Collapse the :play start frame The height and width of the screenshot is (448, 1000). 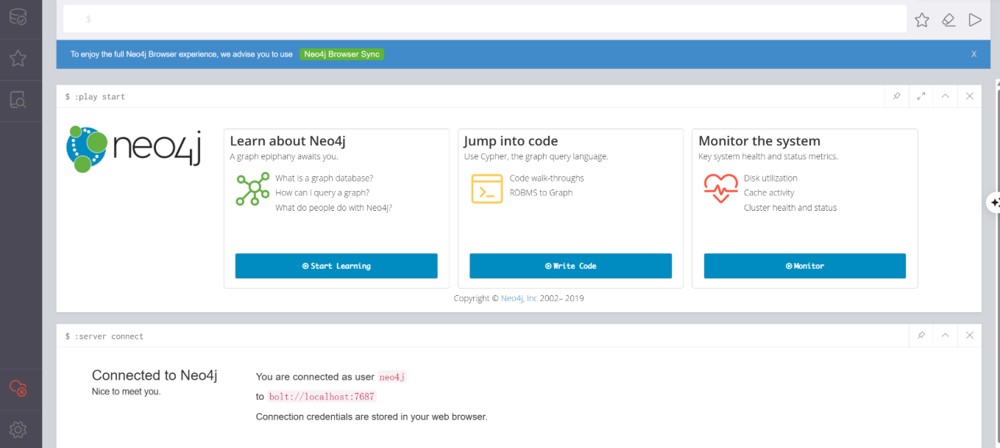pos(945,96)
